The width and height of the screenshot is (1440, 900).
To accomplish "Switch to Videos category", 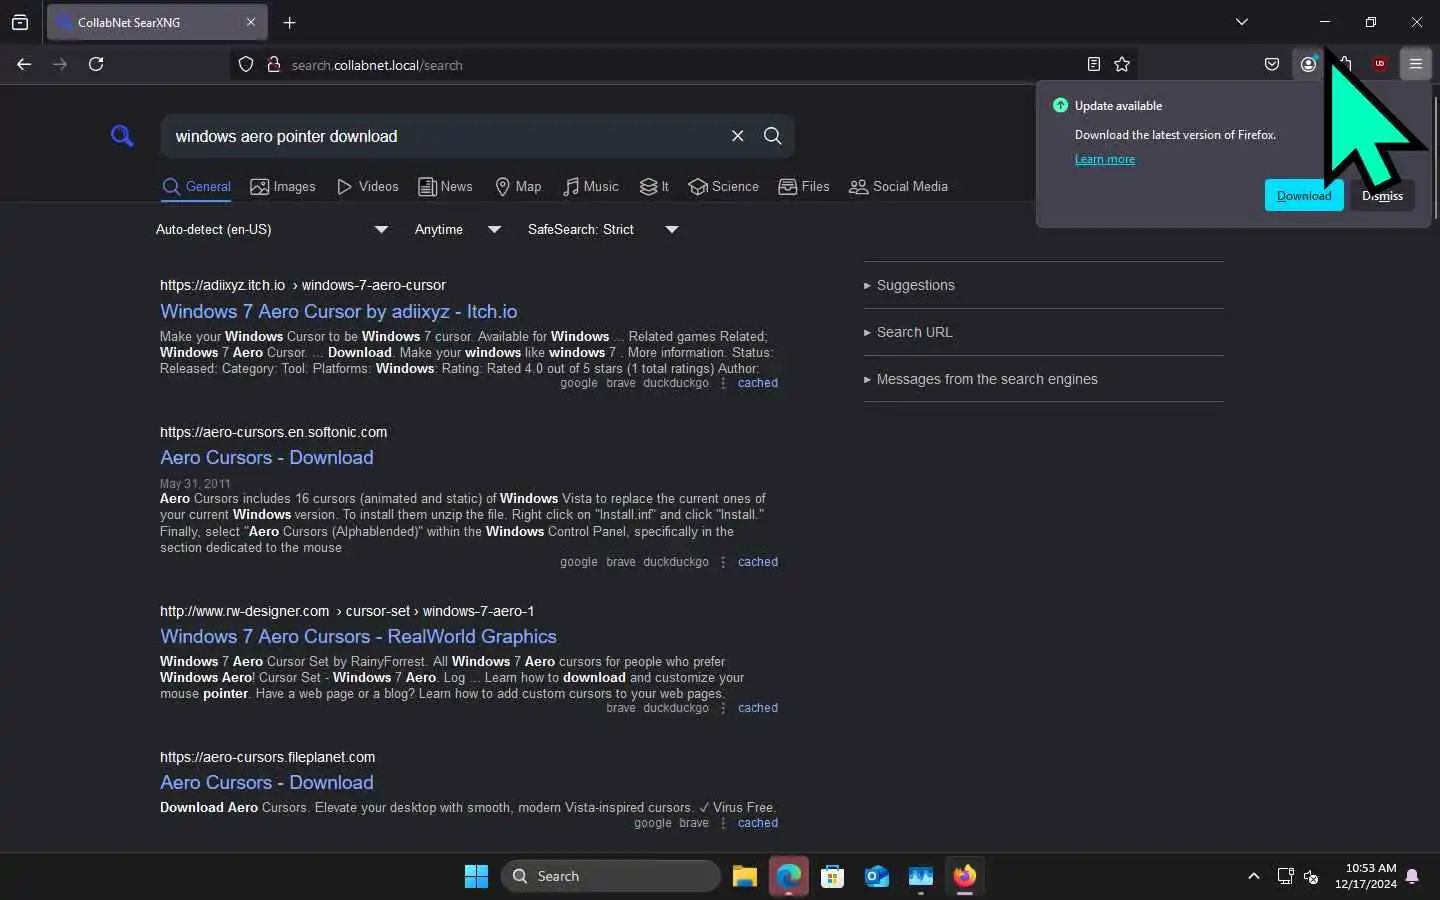I will pyautogui.click(x=368, y=187).
